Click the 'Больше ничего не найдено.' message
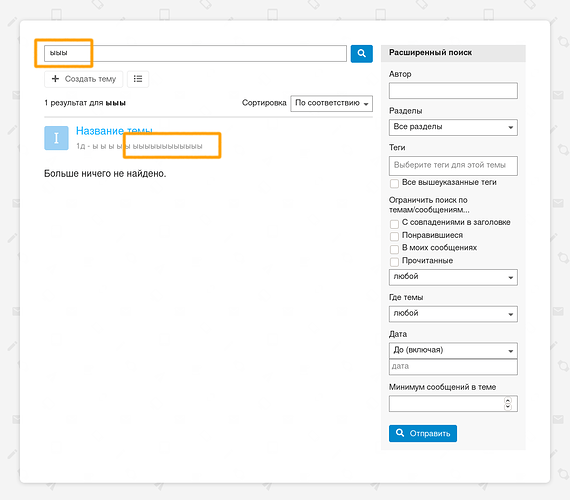 tap(105, 173)
